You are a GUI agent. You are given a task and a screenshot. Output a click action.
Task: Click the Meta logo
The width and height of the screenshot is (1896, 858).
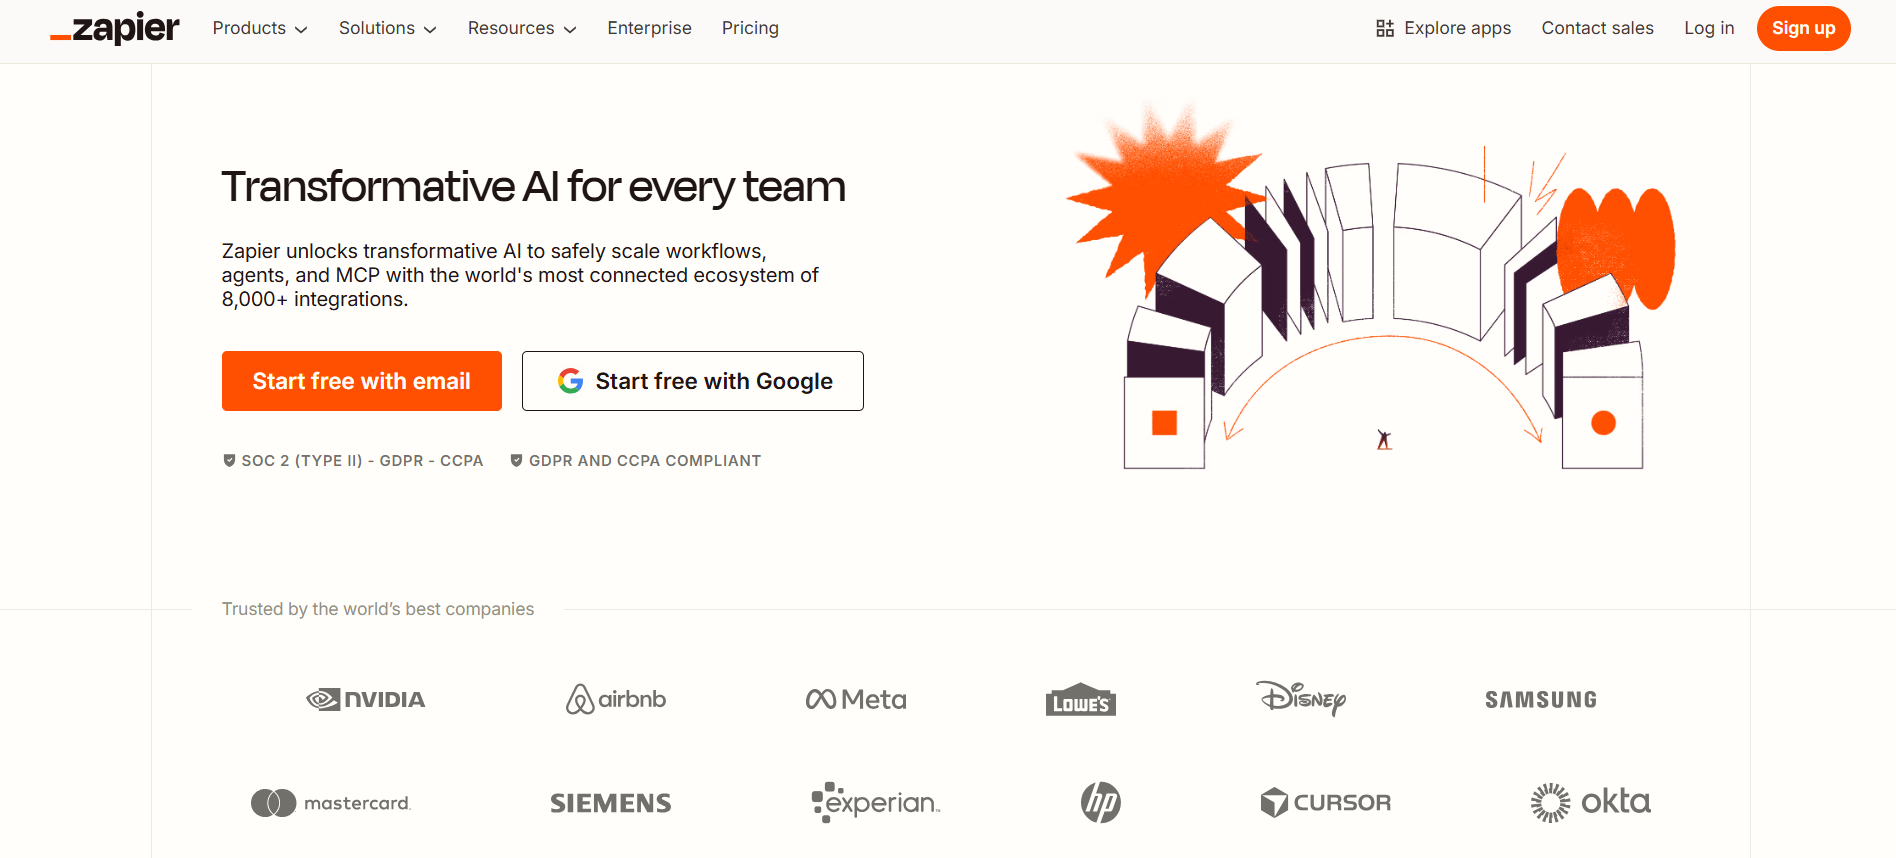[856, 699]
